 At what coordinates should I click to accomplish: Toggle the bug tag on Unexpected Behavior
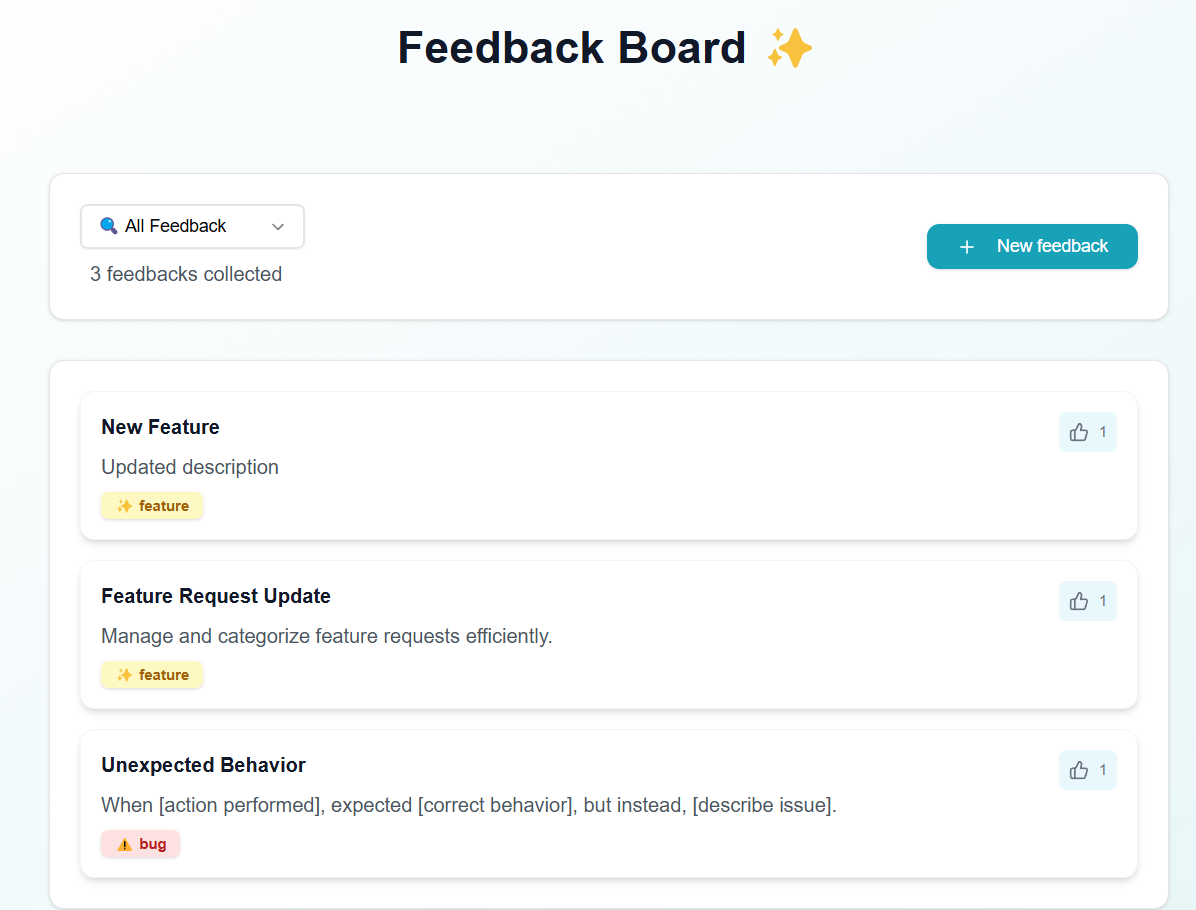[140, 844]
